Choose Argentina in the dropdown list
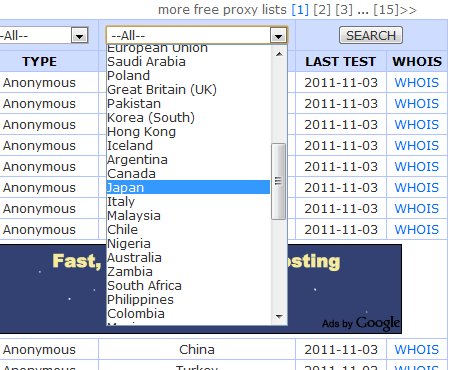 [x=188, y=160]
